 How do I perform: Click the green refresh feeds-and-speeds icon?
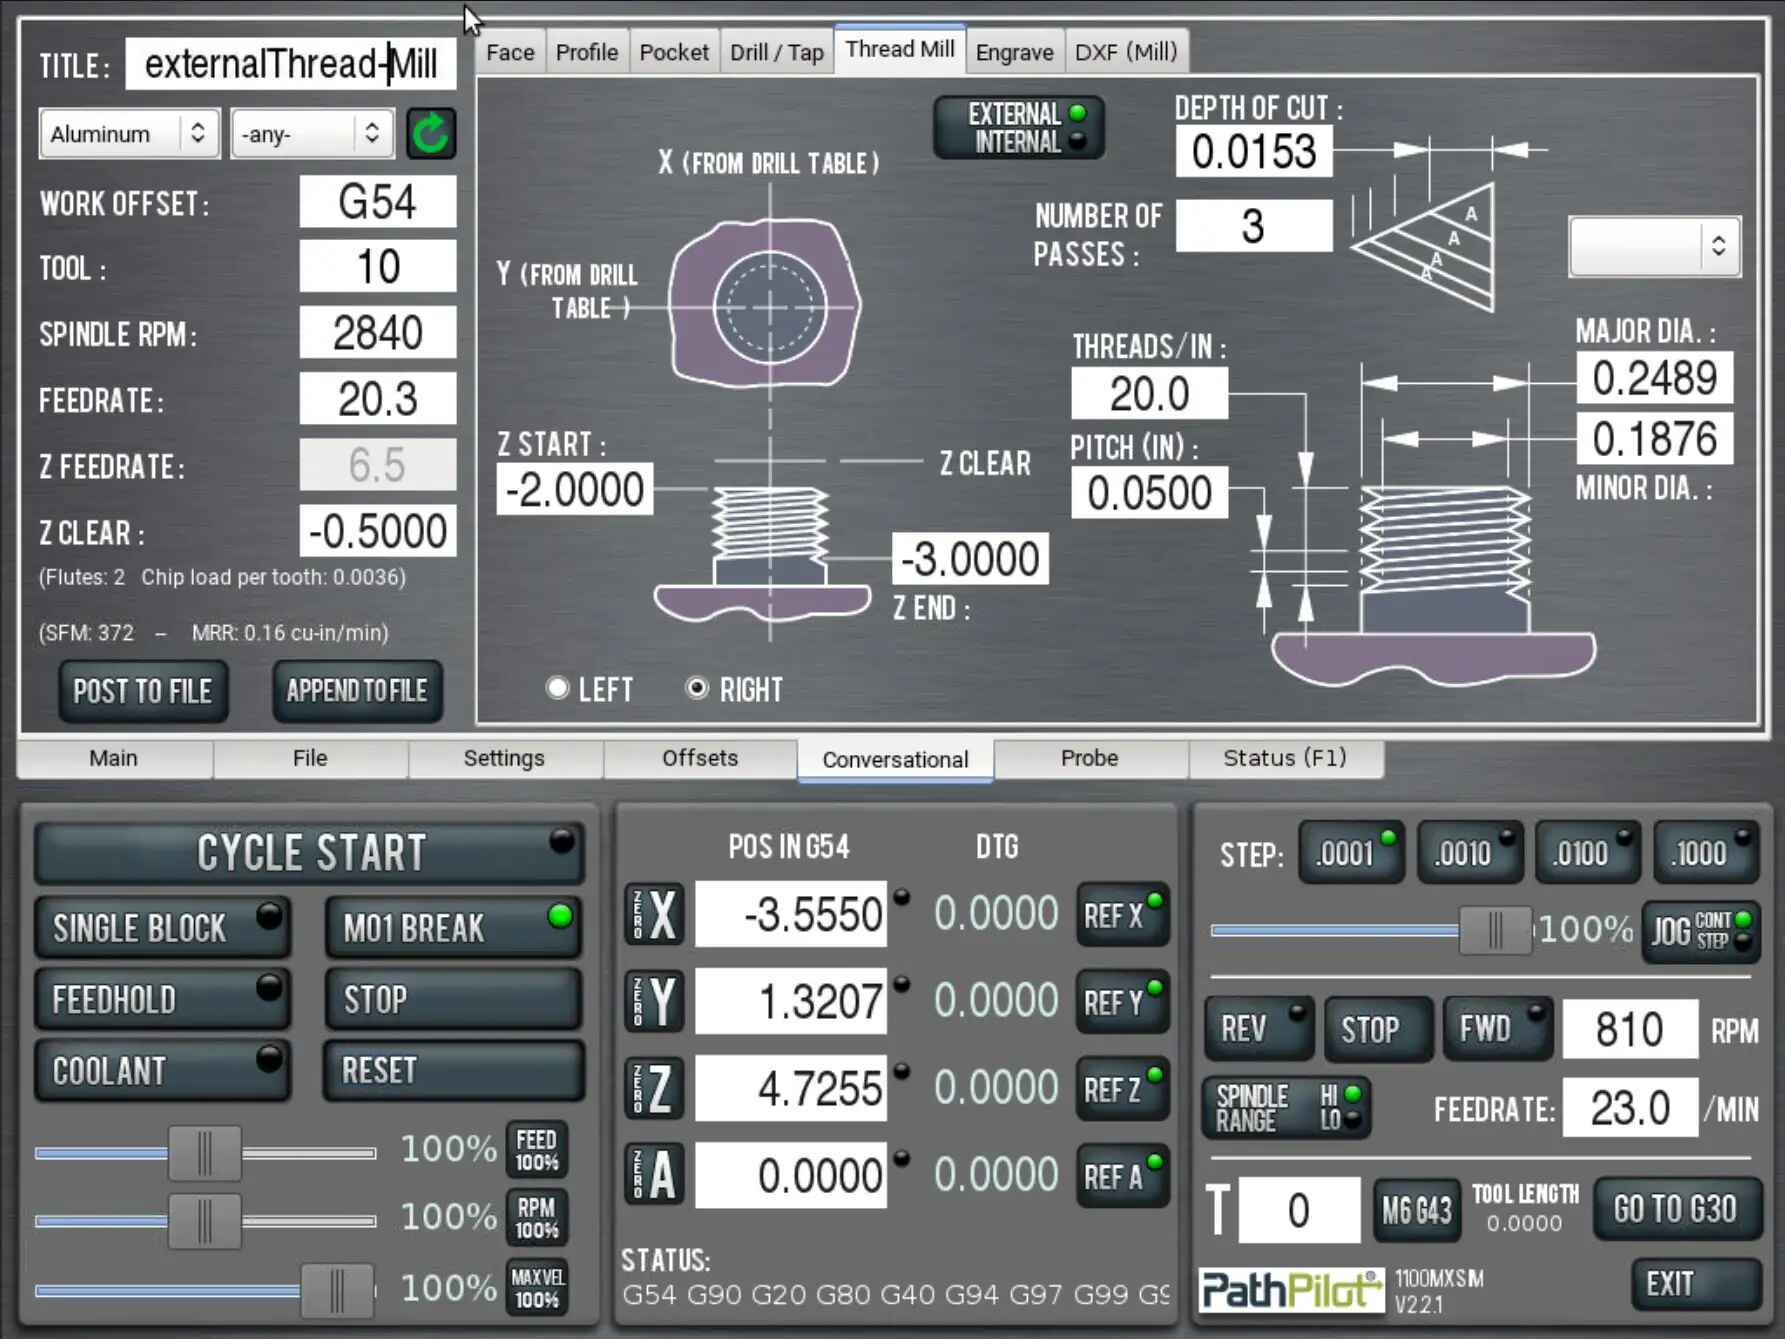[431, 134]
